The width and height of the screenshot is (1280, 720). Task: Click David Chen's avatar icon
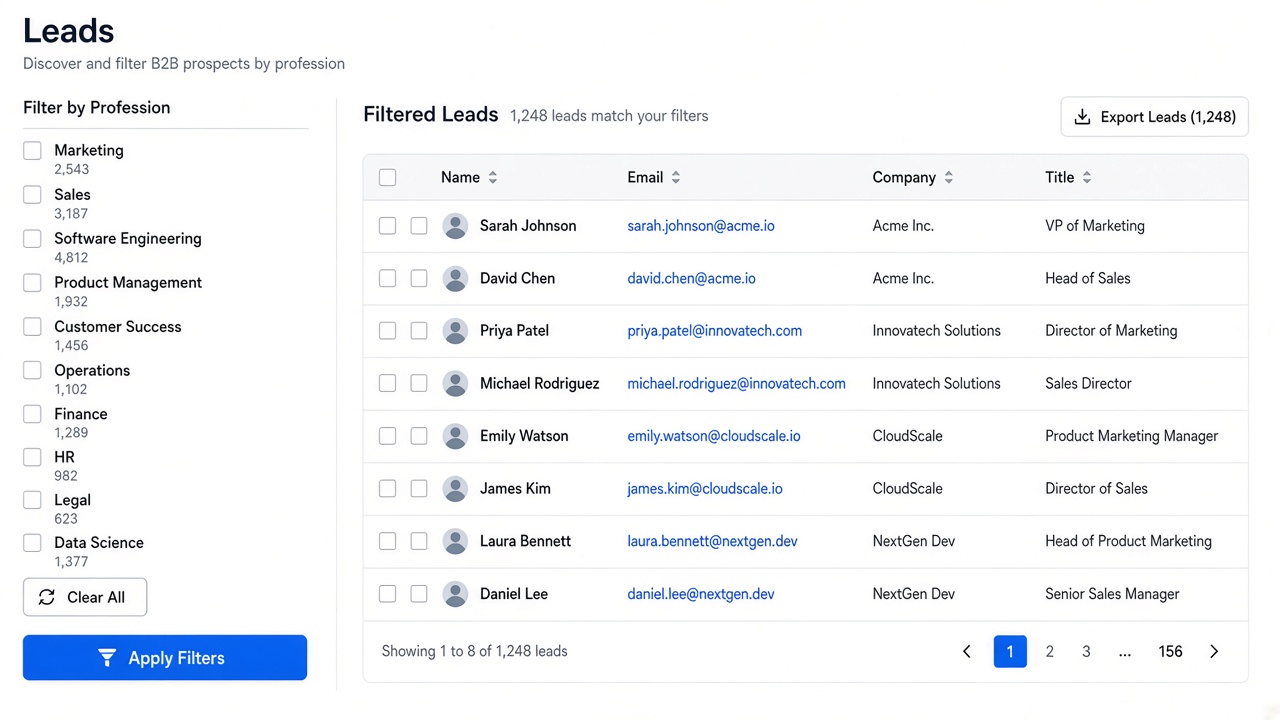tap(455, 278)
